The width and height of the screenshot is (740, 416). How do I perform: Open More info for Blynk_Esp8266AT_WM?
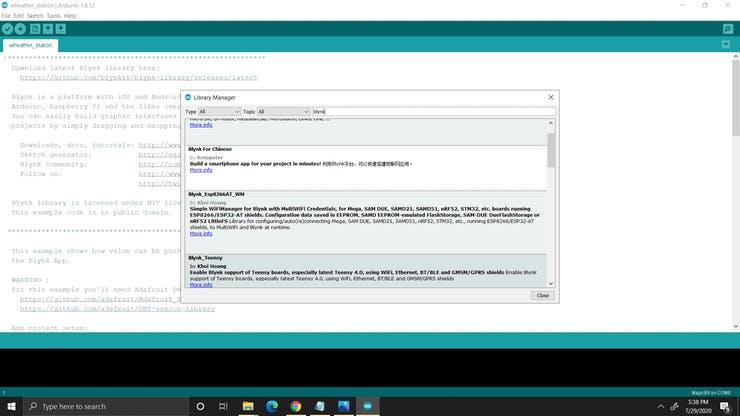[201, 234]
